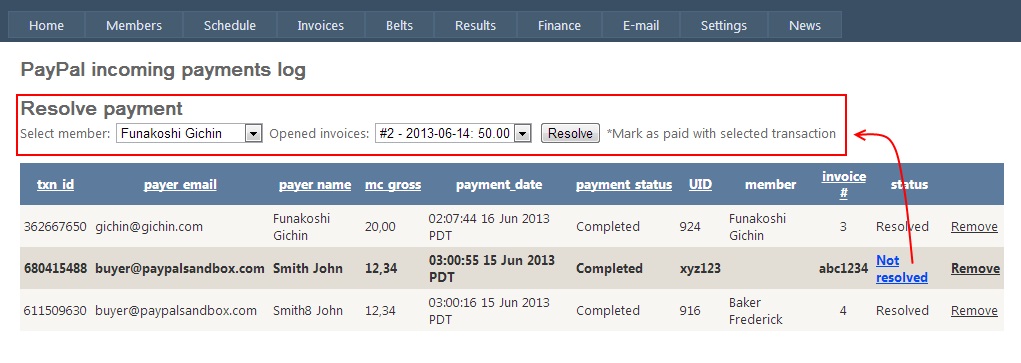This screenshot has height=363, width=1021.
Task: Remove the Baker Frederick transaction row
Action: [974, 310]
